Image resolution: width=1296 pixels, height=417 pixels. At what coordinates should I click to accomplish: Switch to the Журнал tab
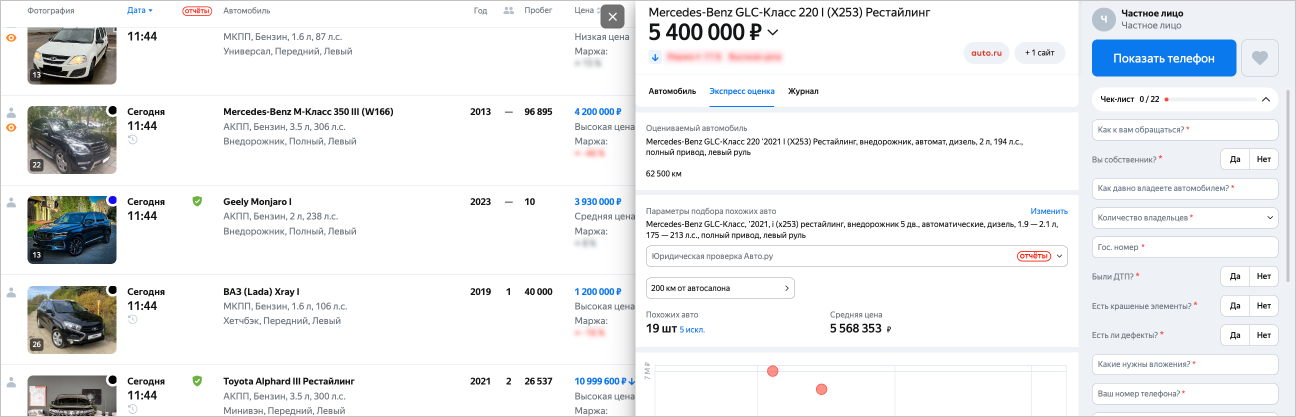click(803, 91)
